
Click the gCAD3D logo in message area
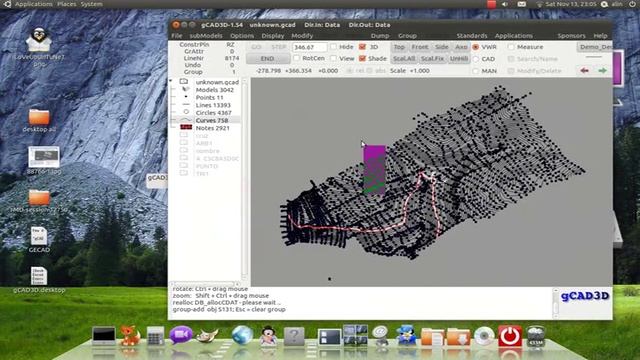[585, 296]
